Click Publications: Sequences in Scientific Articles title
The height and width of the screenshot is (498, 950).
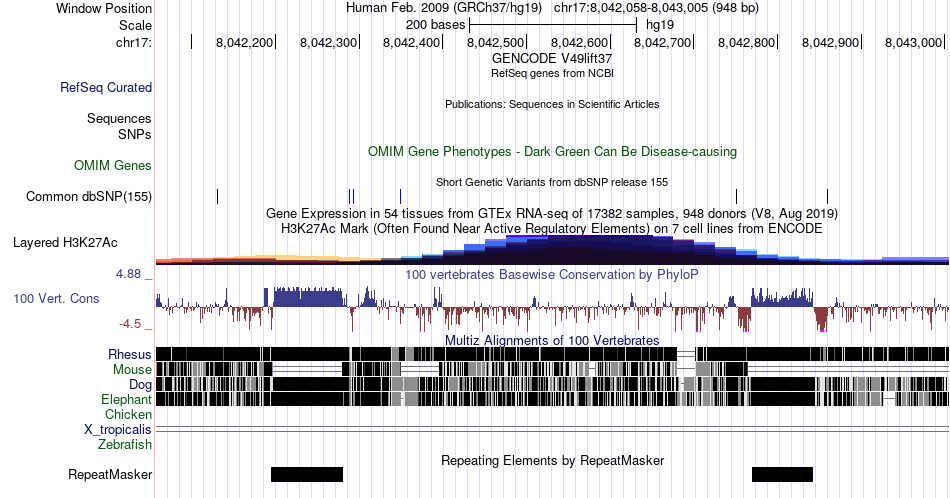pos(552,104)
